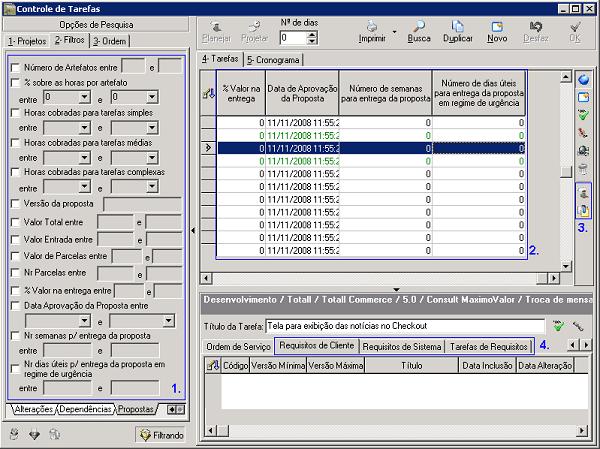The width and height of the screenshot is (600, 449).
Task: Collapse left panel with splitter arrow
Action: pos(193,230)
